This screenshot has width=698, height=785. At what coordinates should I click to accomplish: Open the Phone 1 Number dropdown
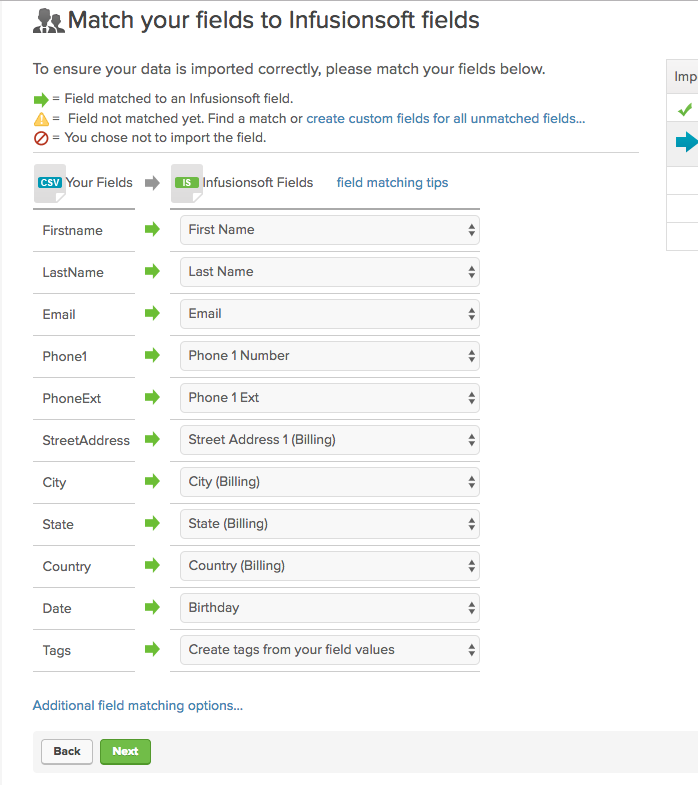(329, 356)
